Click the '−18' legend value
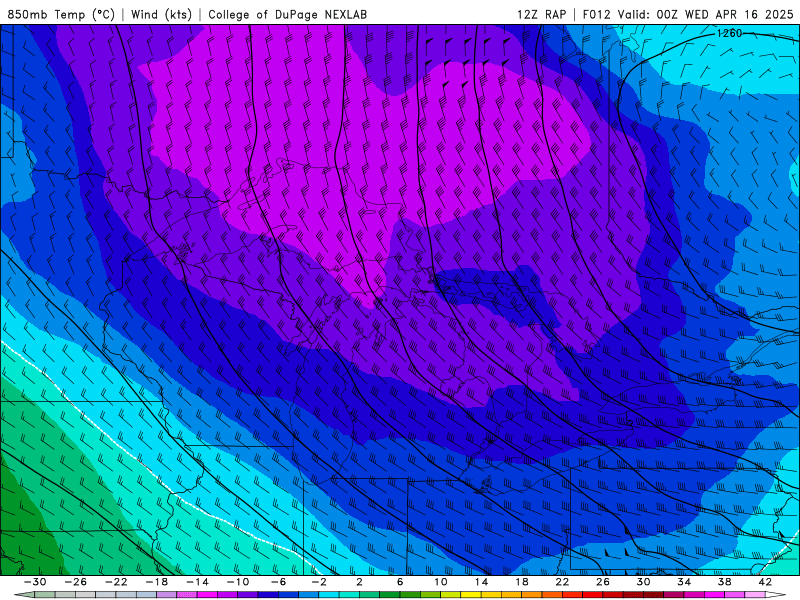 point(157,582)
